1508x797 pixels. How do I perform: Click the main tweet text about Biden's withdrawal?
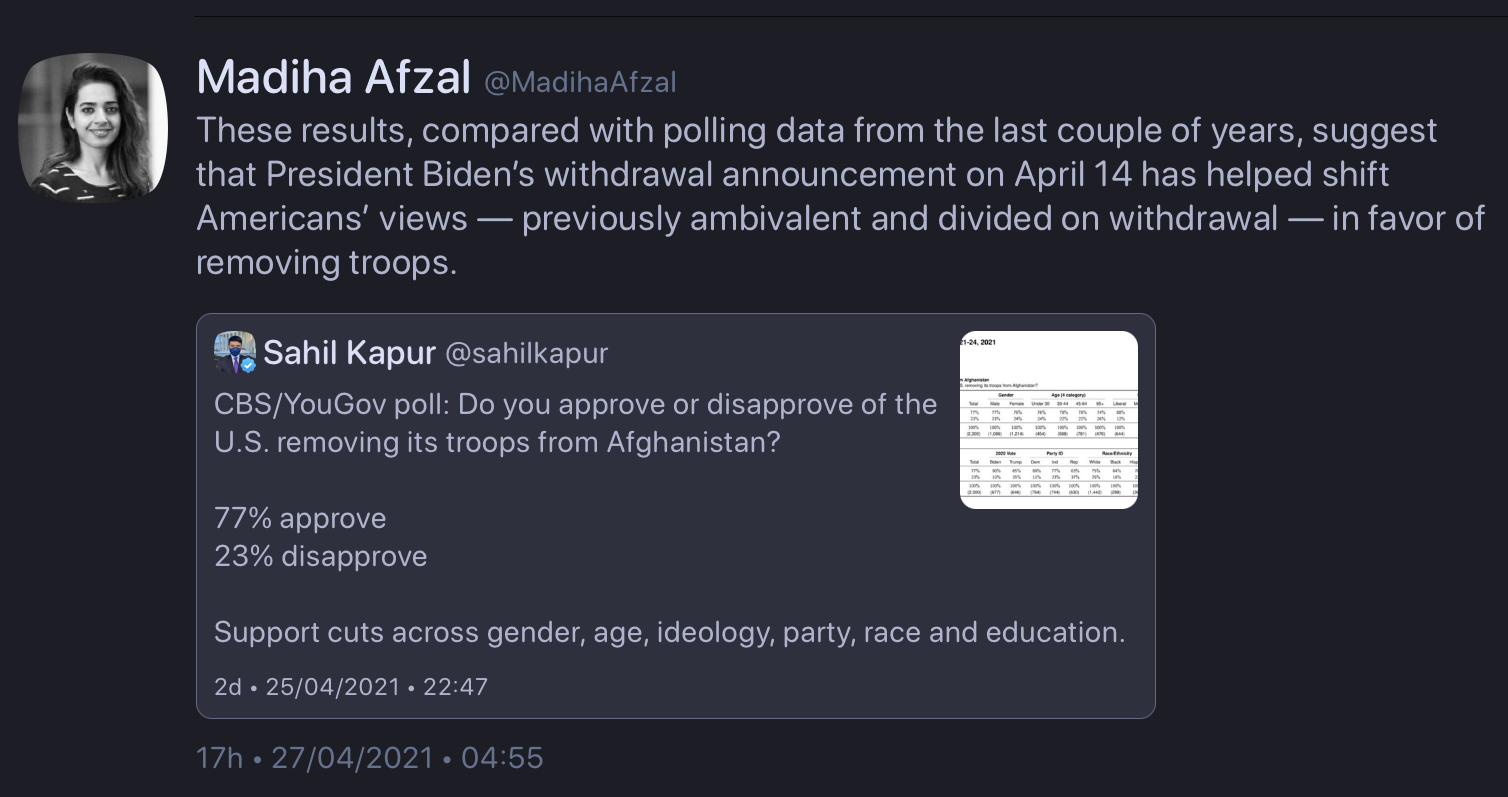(x=841, y=196)
